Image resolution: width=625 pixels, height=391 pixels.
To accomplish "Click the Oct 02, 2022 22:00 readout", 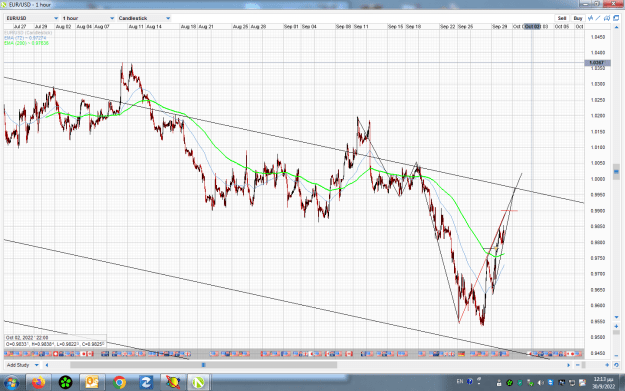I will (27, 338).
